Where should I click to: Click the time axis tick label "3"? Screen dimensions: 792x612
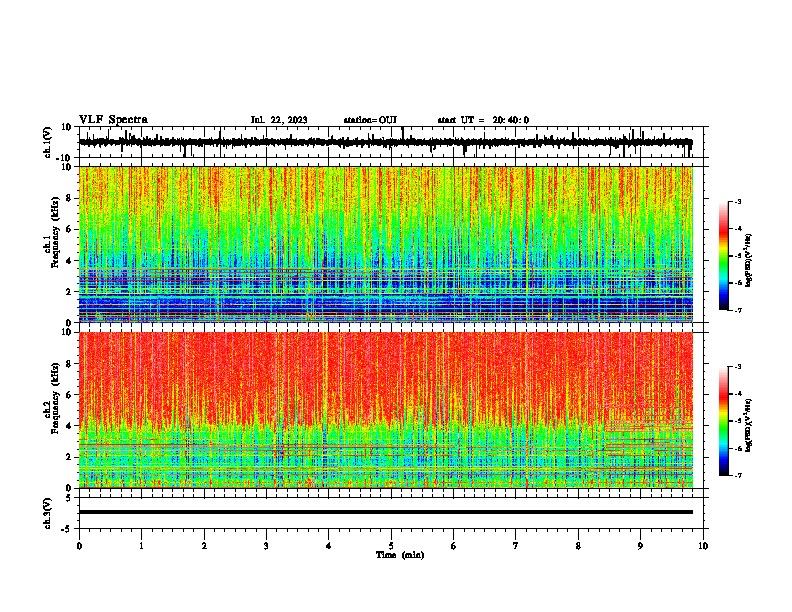pos(266,546)
